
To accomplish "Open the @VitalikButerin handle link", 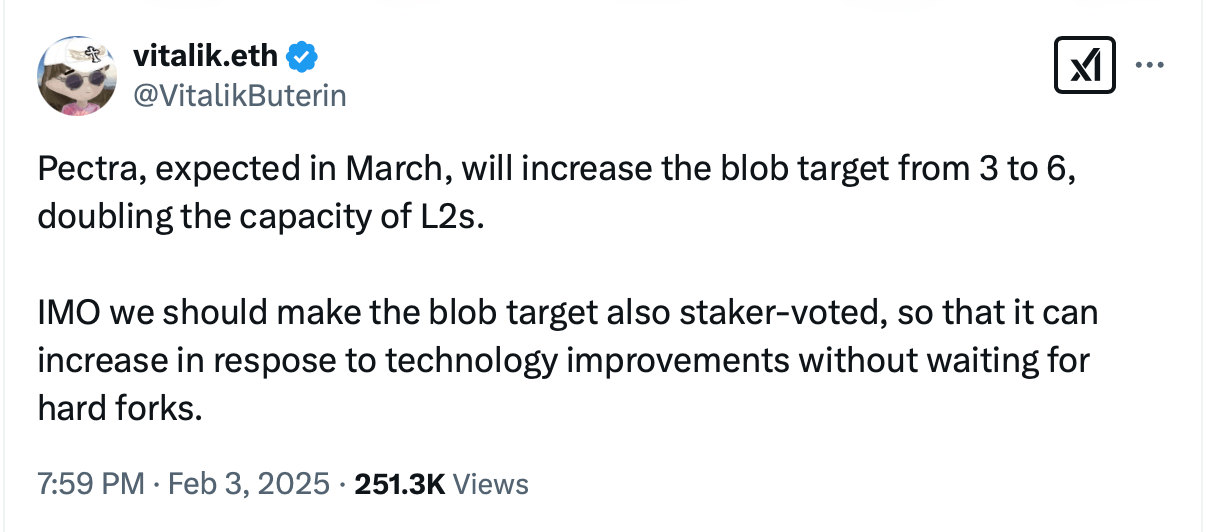I will [x=239, y=95].
